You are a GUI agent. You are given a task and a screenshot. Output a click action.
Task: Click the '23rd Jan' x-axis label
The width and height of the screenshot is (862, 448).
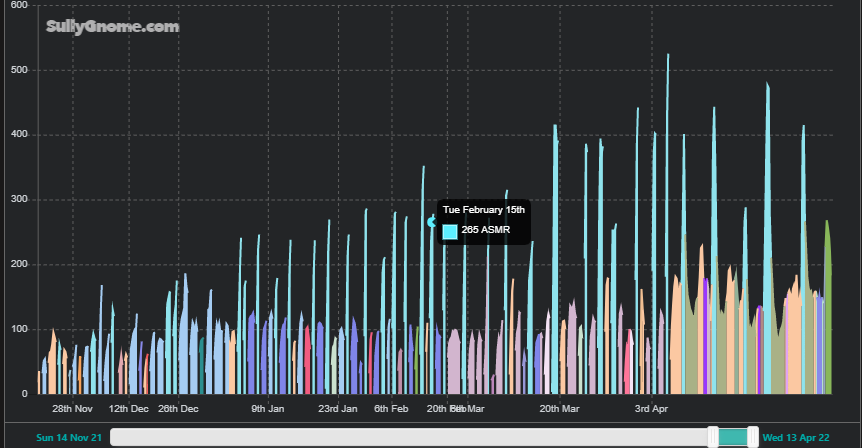pyautogui.click(x=338, y=409)
